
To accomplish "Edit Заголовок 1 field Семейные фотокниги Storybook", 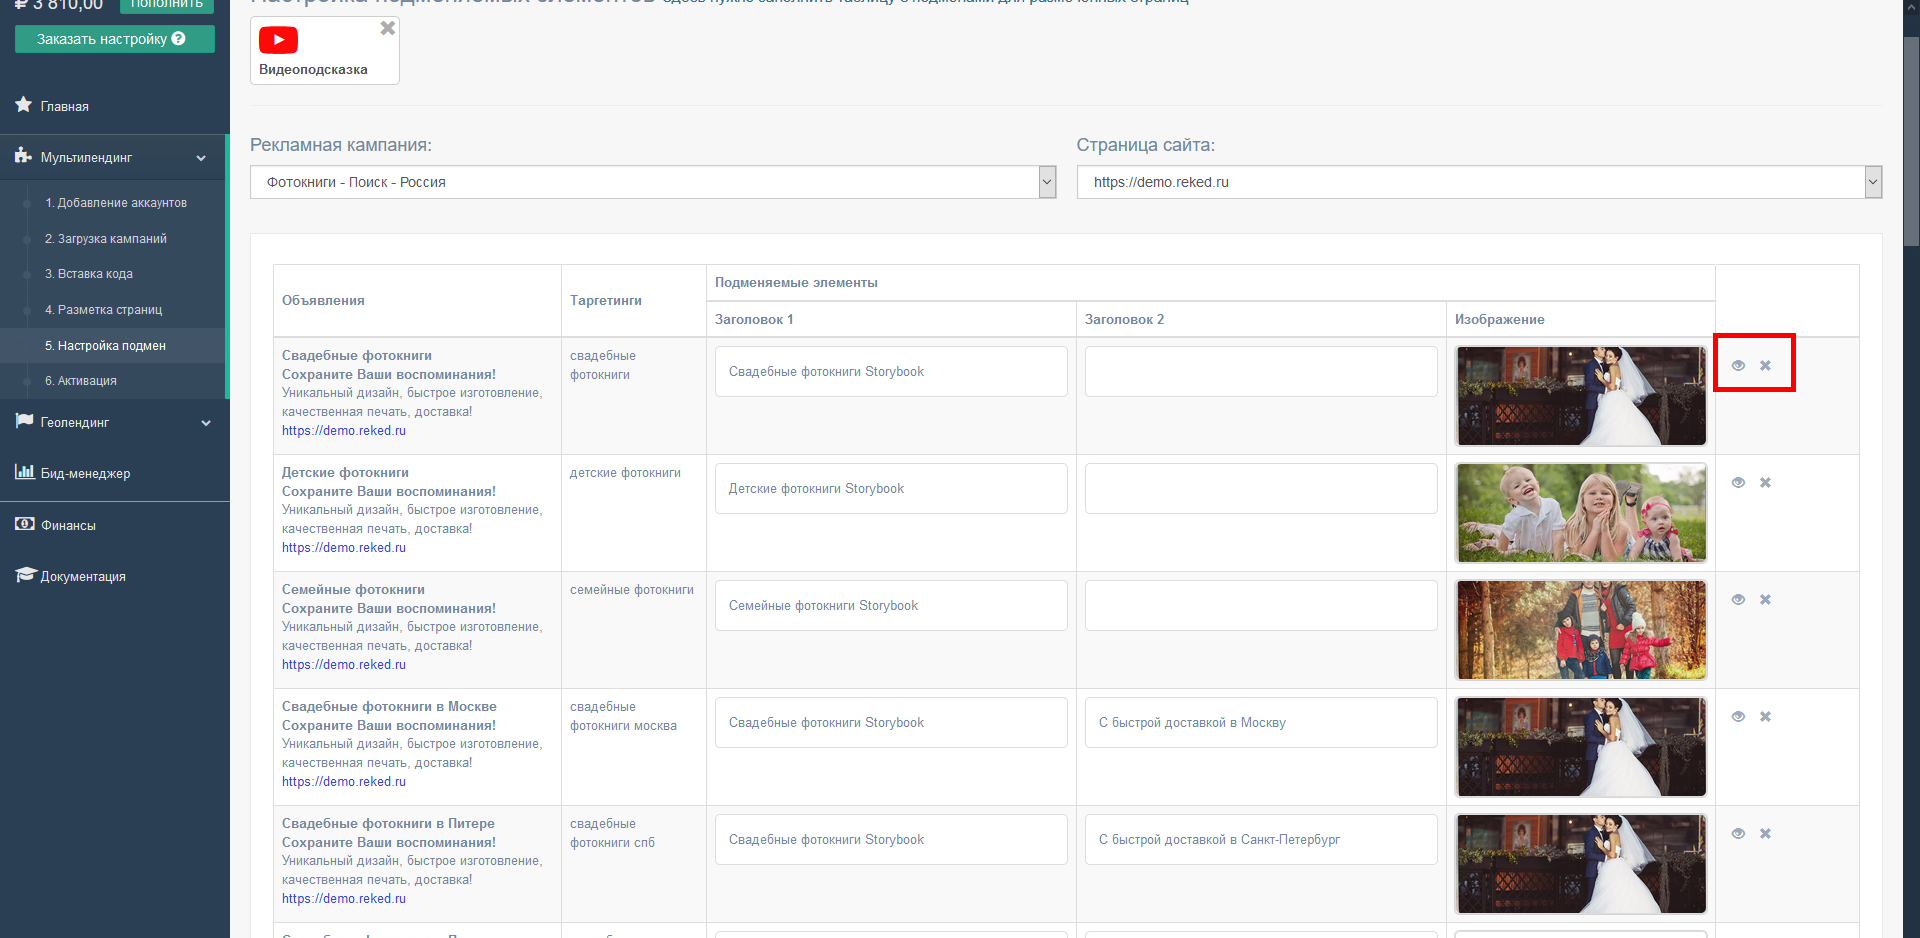I will coord(891,606).
